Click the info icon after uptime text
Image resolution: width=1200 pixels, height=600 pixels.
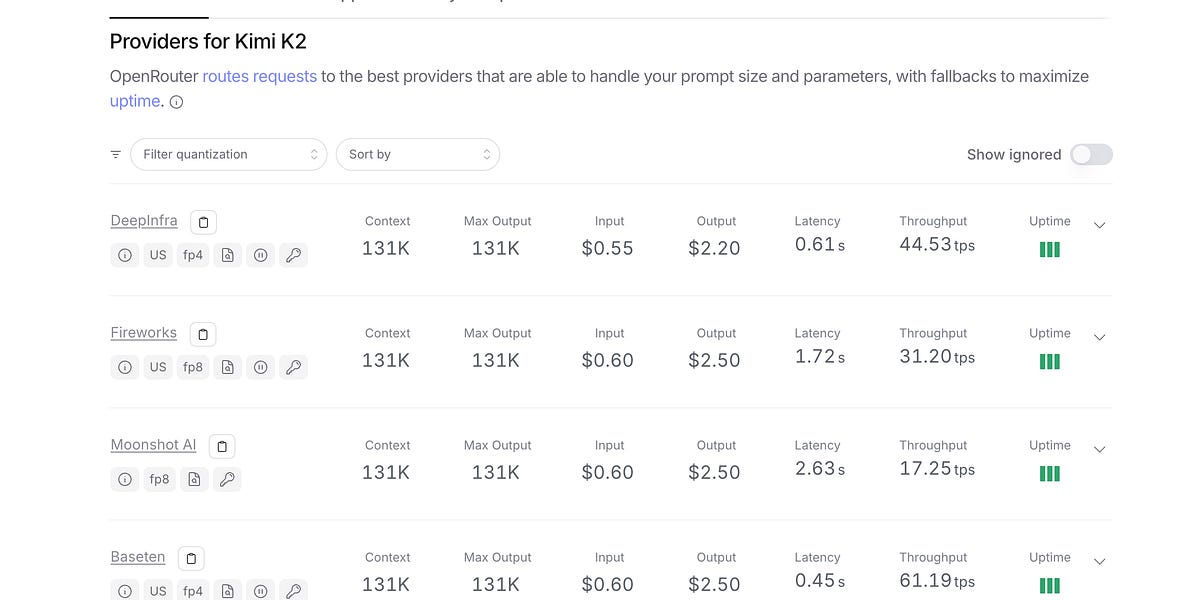coord(176,102)
